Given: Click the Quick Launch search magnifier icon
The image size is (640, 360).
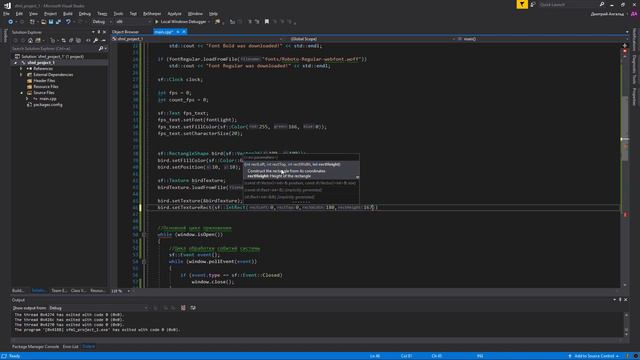Looking at the screenshot, I should [x=602, y=4].
